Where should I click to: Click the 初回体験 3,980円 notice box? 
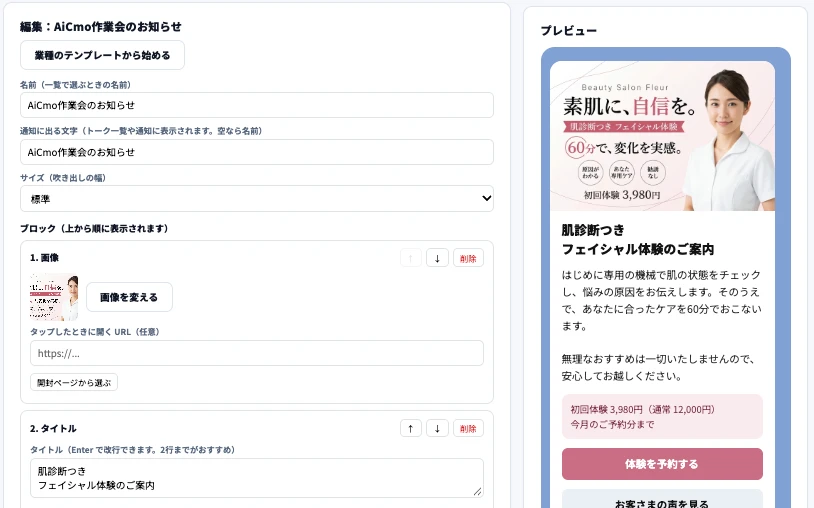(662, 417)
